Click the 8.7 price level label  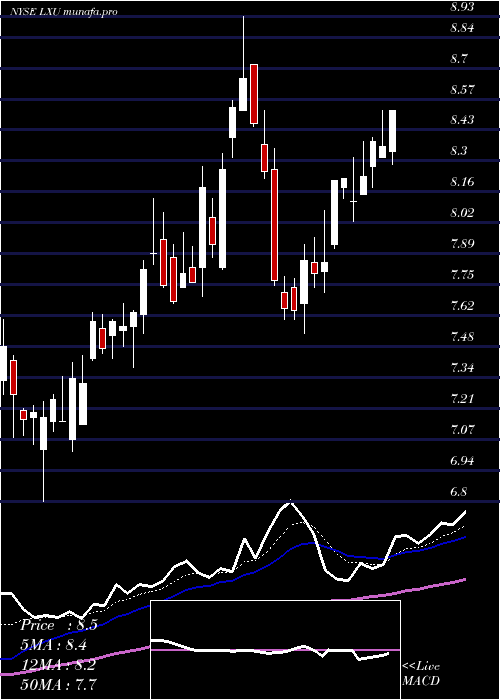tap(459, 59)
